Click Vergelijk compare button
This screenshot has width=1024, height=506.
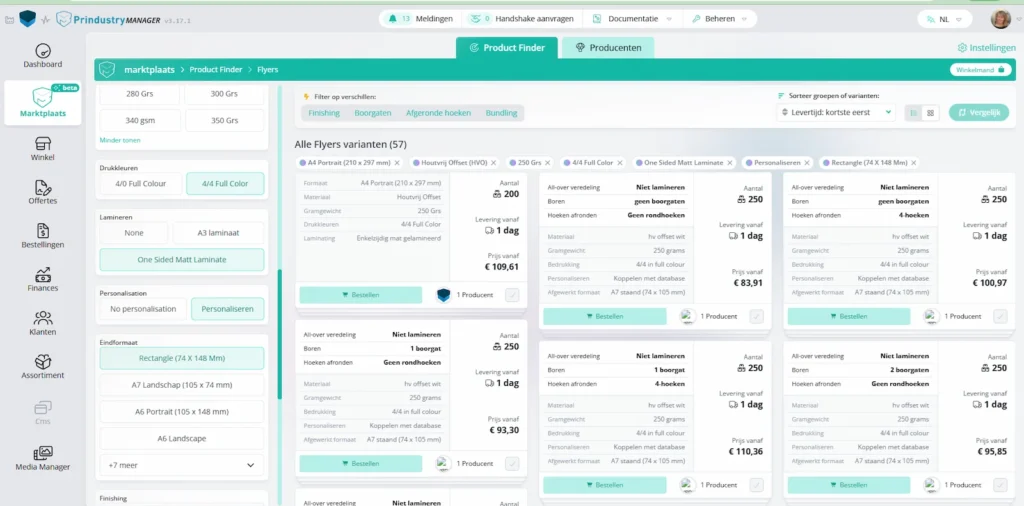click(978, 112)
